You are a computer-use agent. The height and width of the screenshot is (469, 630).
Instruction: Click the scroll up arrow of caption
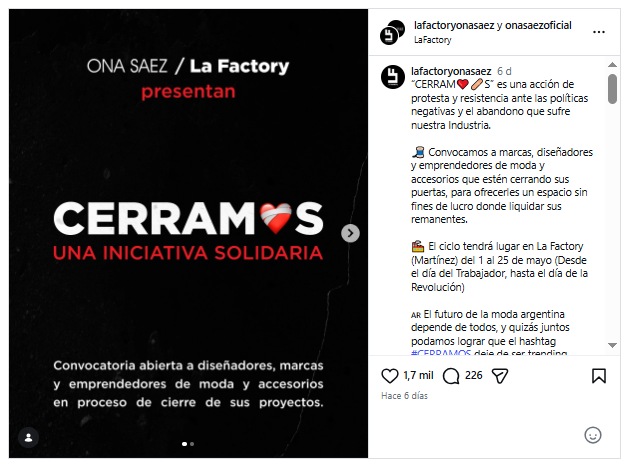(x=612, y=65)
